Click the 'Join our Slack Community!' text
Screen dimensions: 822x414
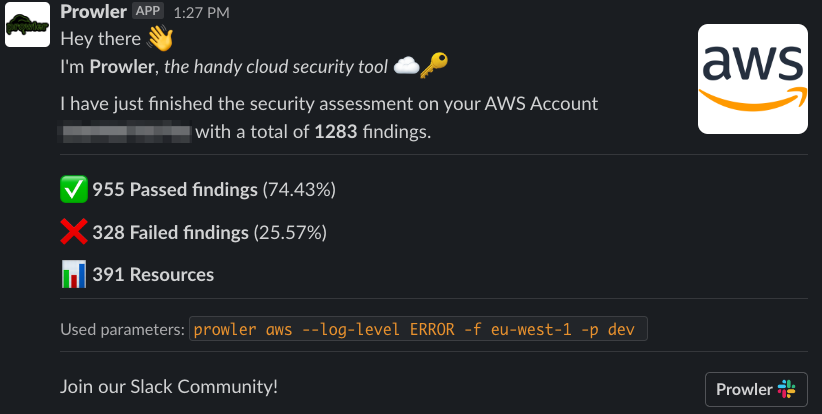click(x=169, y=386)
